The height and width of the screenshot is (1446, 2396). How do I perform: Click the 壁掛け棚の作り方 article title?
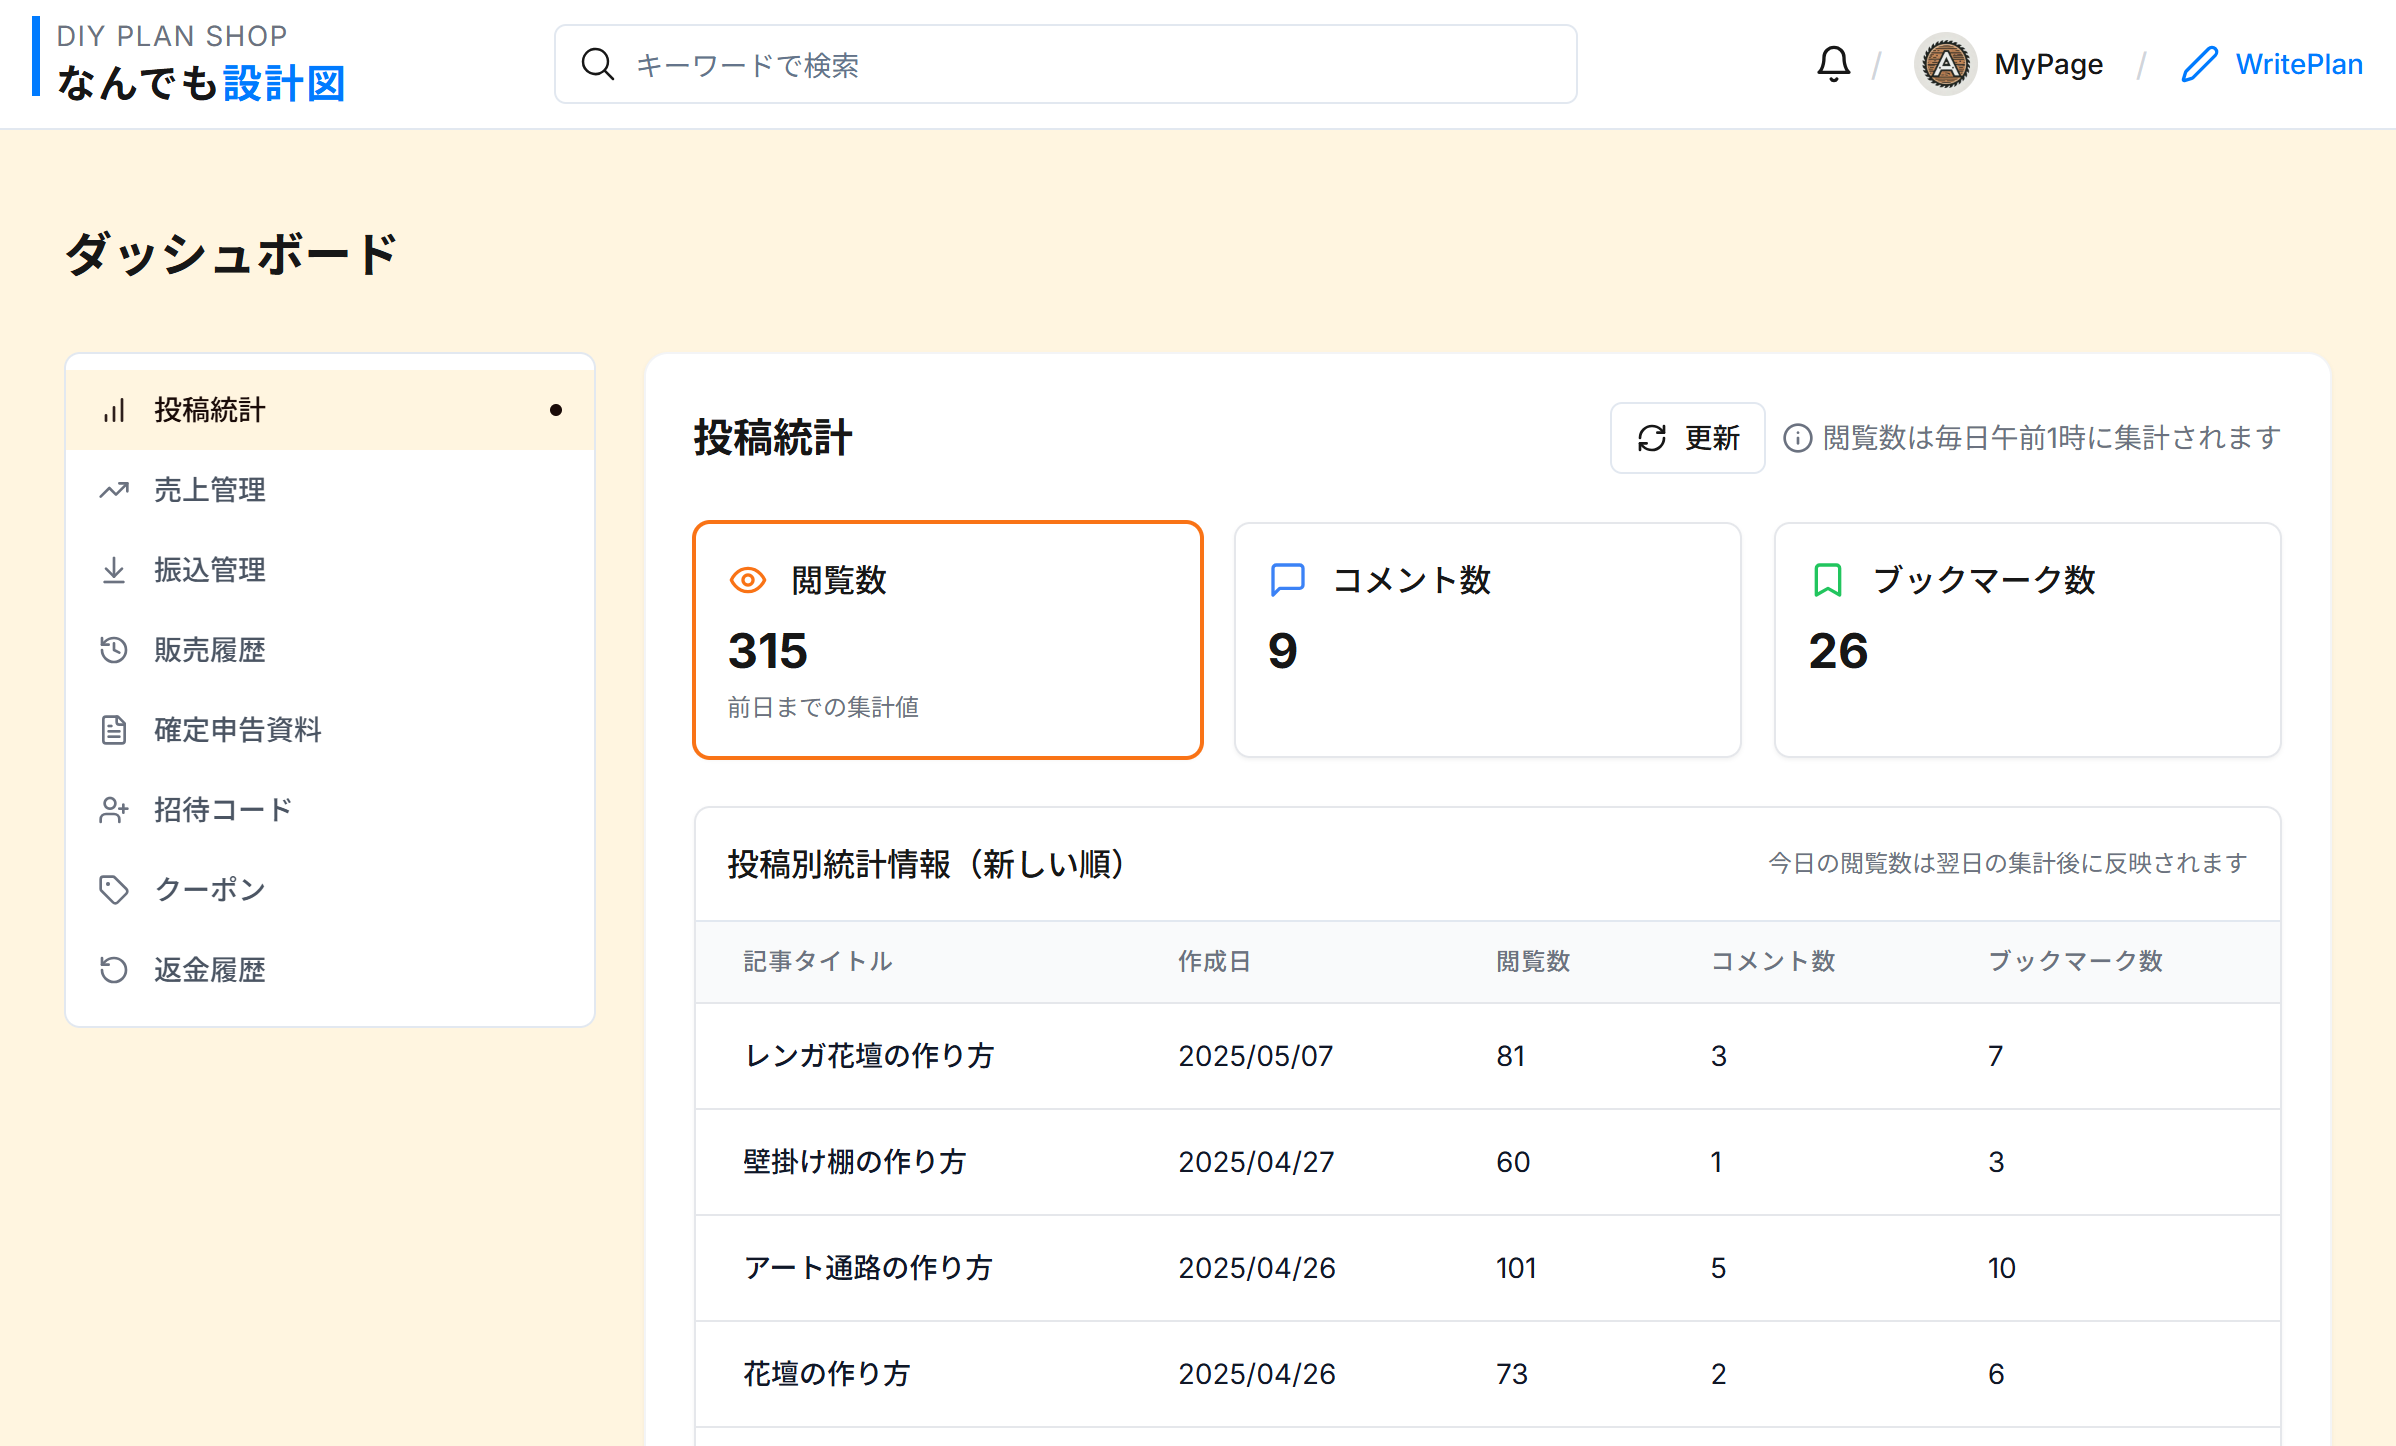pos(855,1162)
